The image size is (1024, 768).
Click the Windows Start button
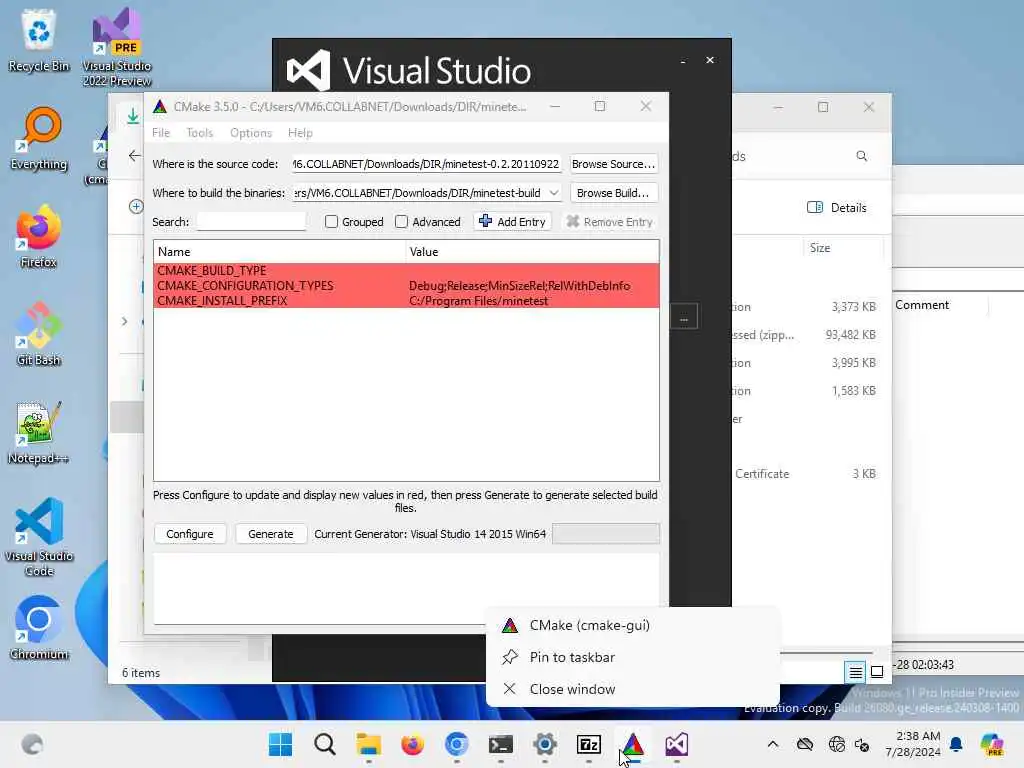281,744
